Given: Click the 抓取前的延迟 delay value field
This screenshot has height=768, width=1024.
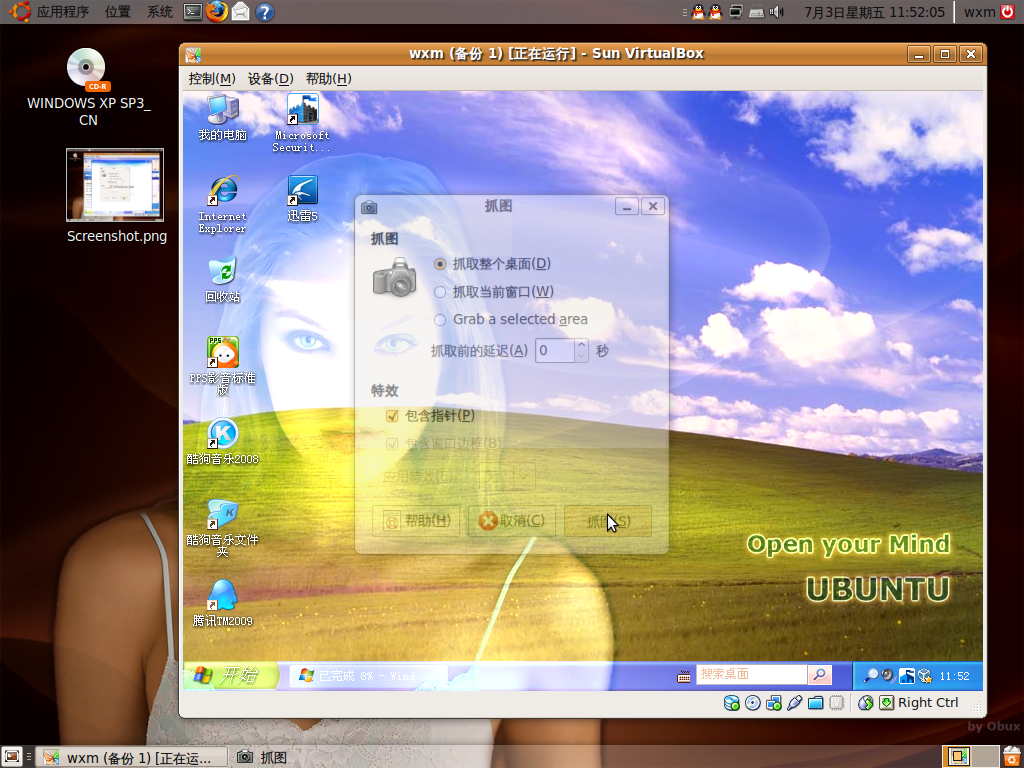Looking at the screenshot, I should point(555,351).
